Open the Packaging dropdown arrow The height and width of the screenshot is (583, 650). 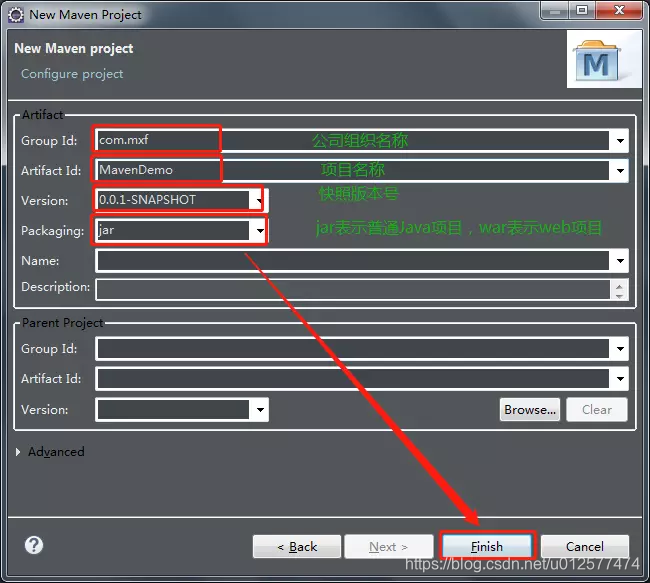point(260,231)
